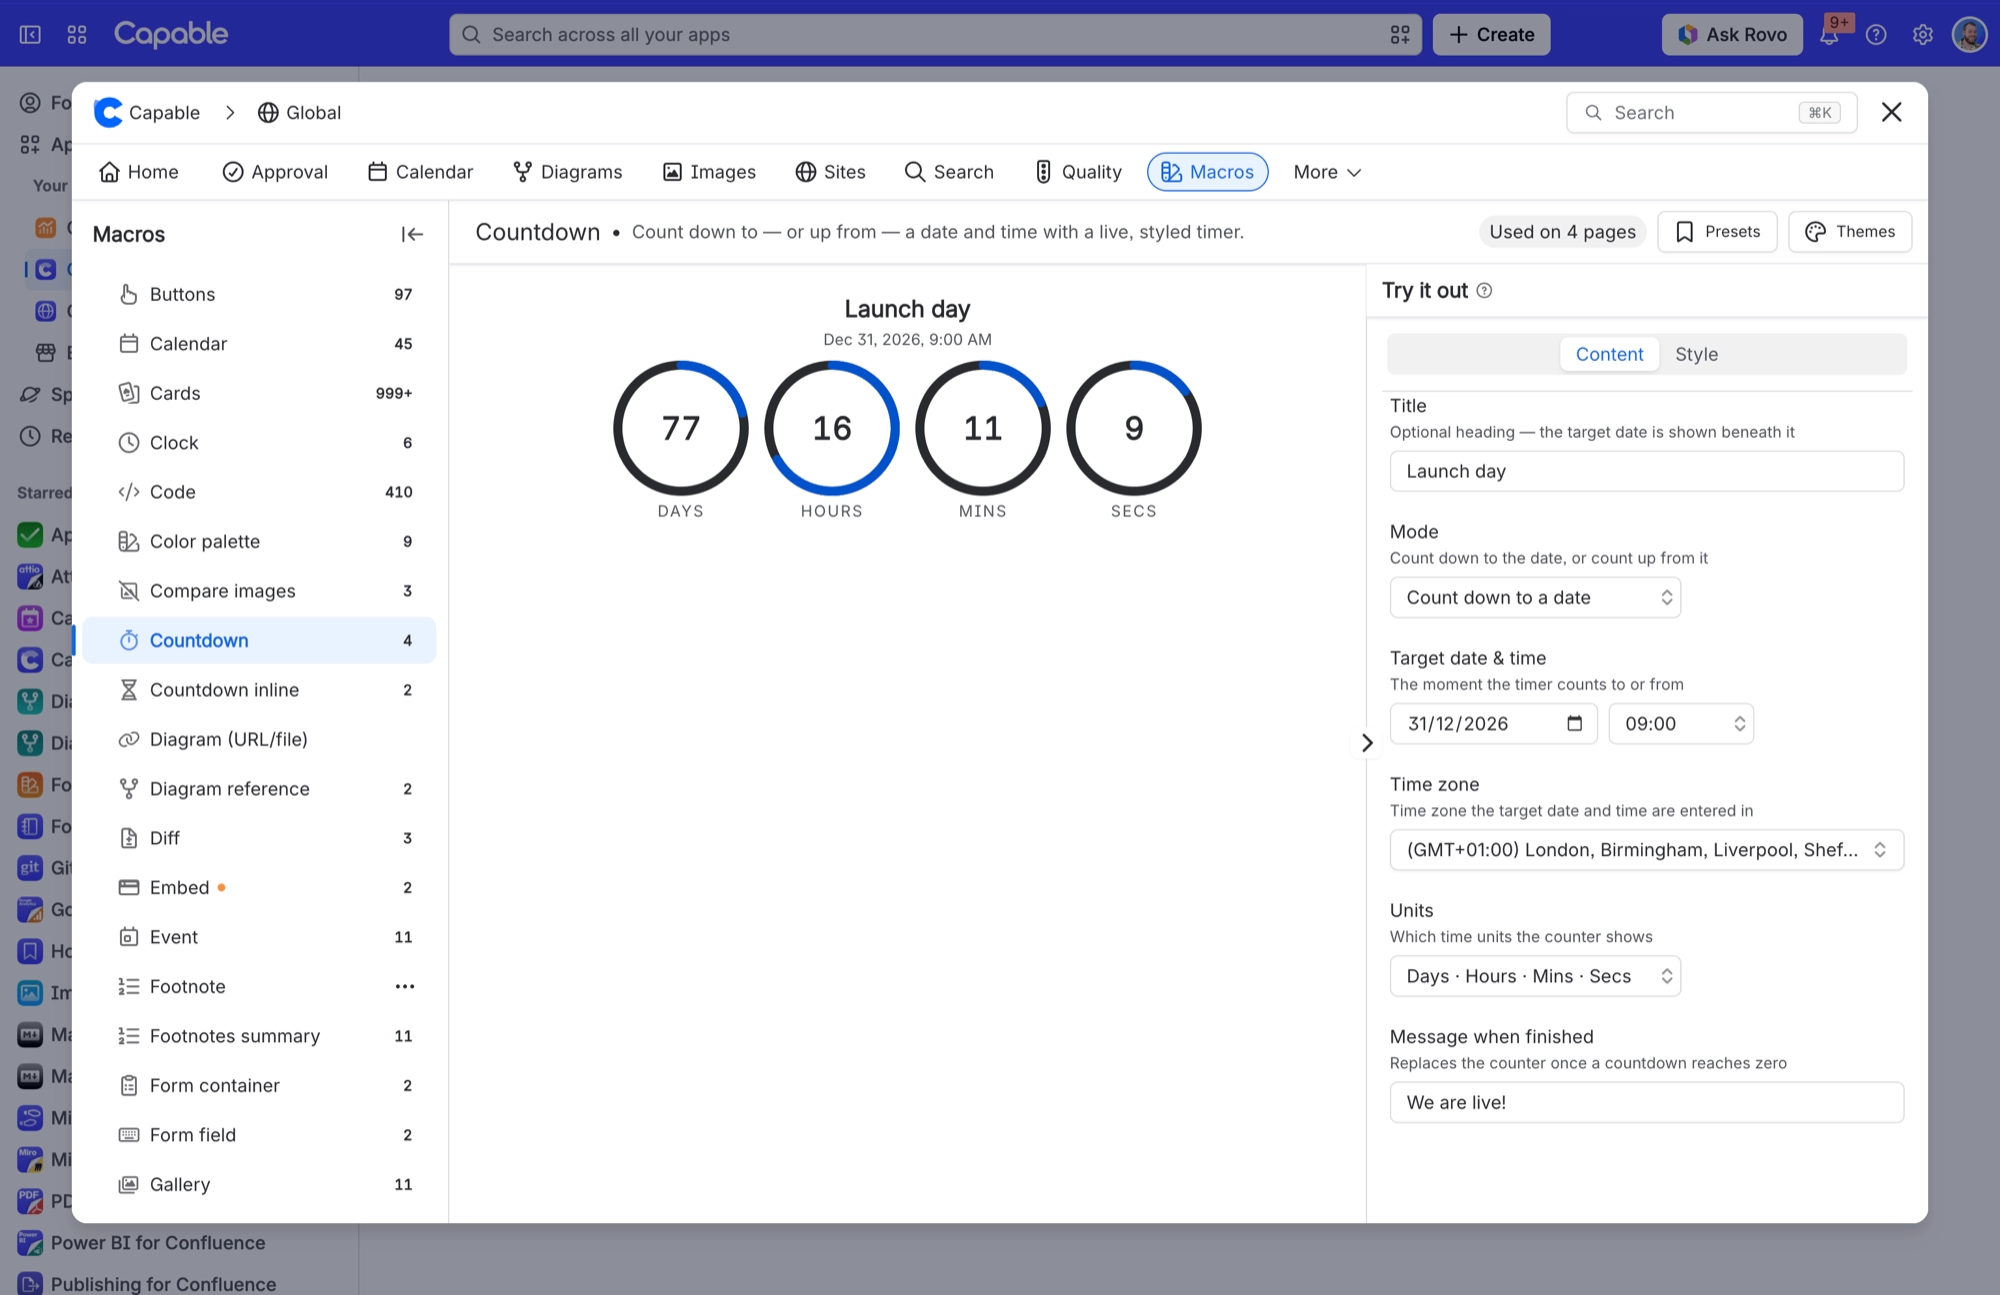Viewport: 2000px width, 1295px height.
Task: Open the Calendar tab in top navigation
Action: (420, 172)
